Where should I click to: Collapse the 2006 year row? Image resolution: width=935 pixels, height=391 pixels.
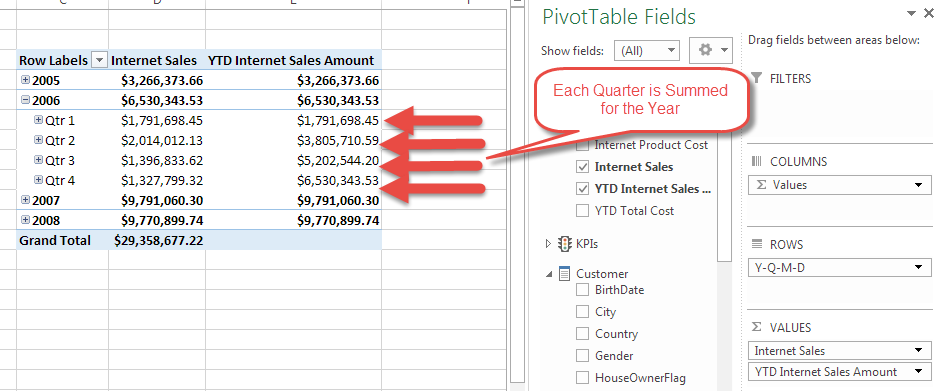tap(25, 100)
